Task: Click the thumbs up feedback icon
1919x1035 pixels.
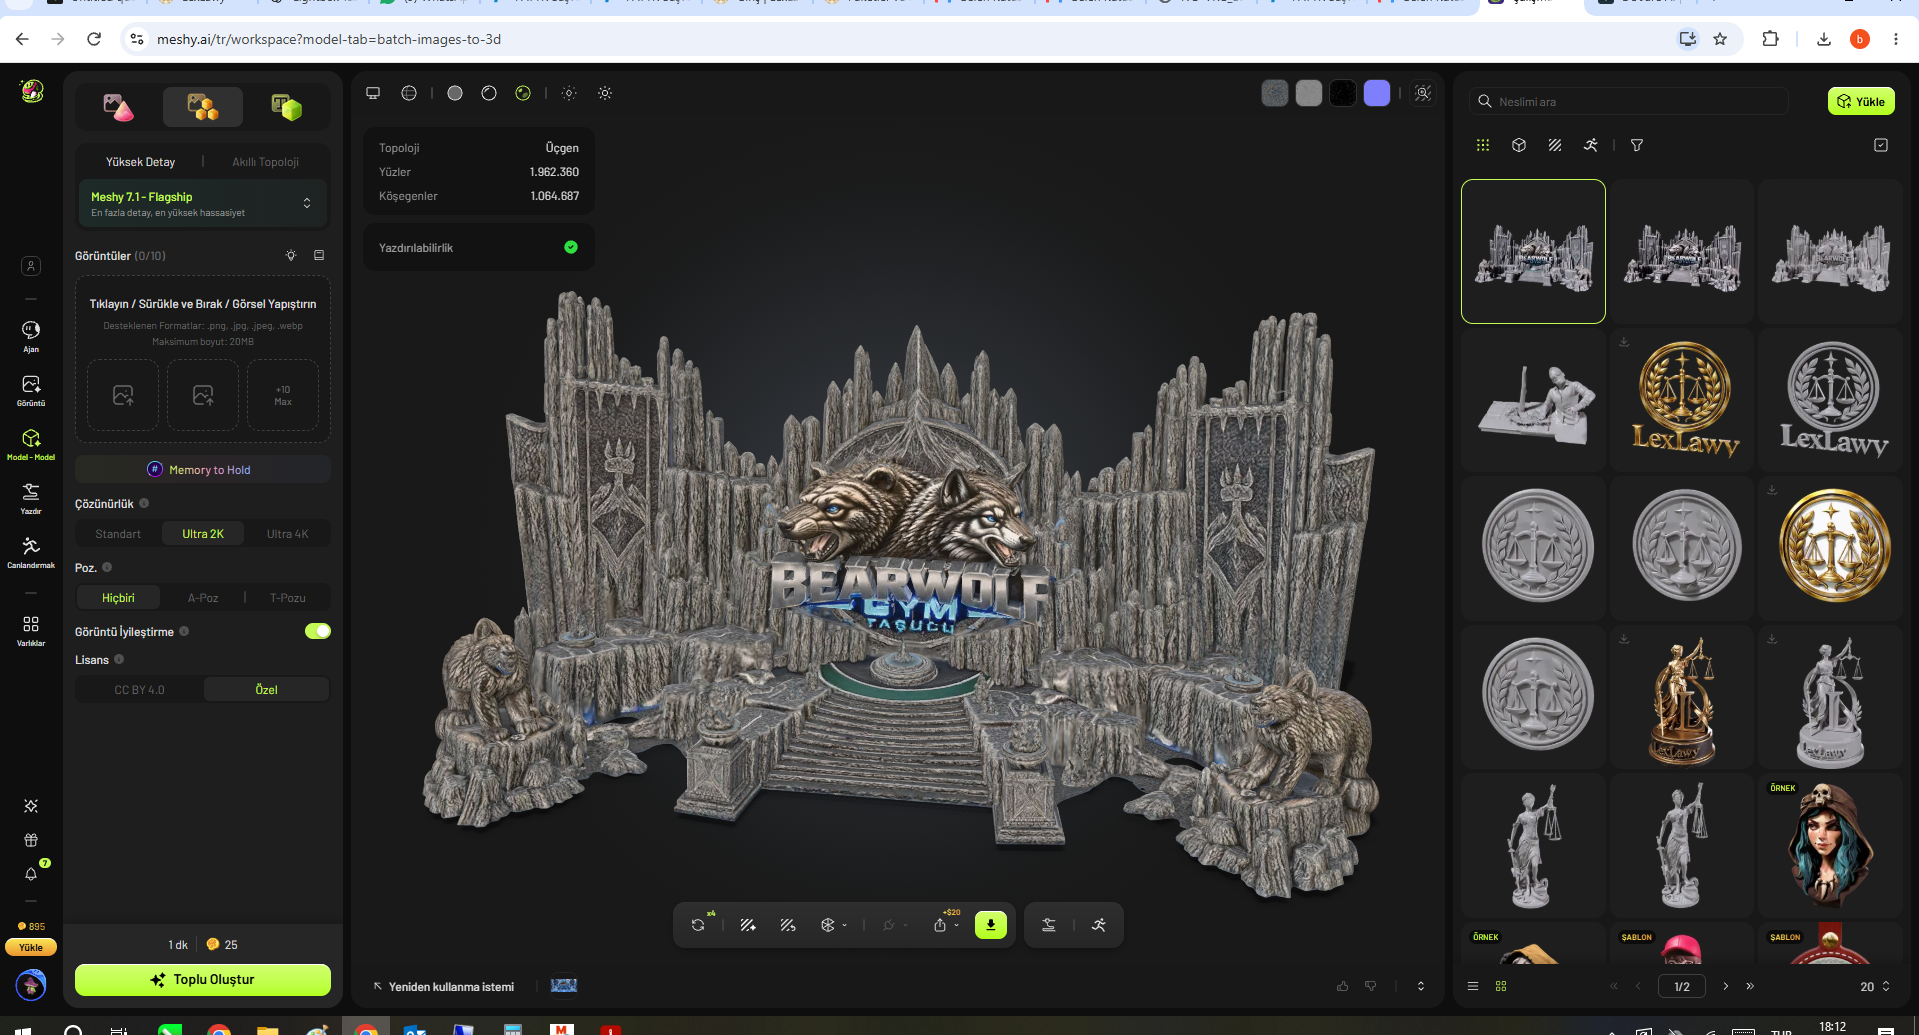Action: click(x=1342, y=986)
